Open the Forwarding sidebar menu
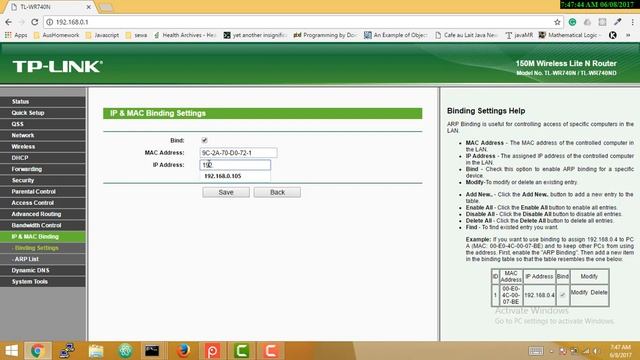Image resolution: width=640 pixels, height=360 pixels. coord(43,169)
